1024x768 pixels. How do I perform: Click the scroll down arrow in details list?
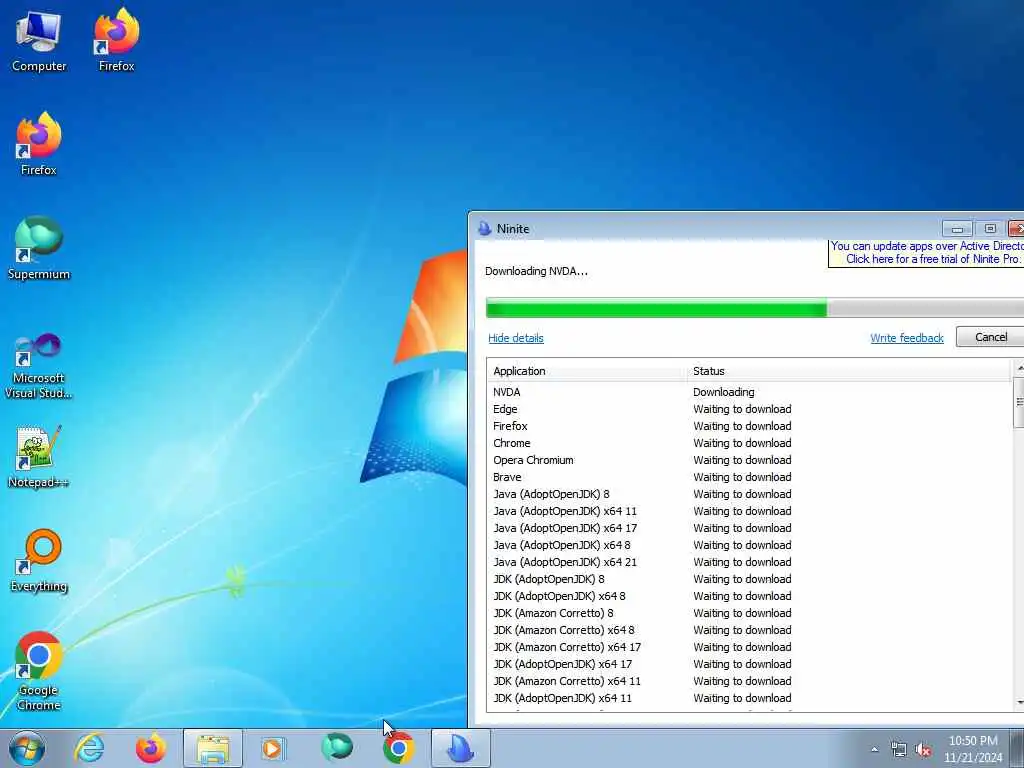click(1019, 702)
